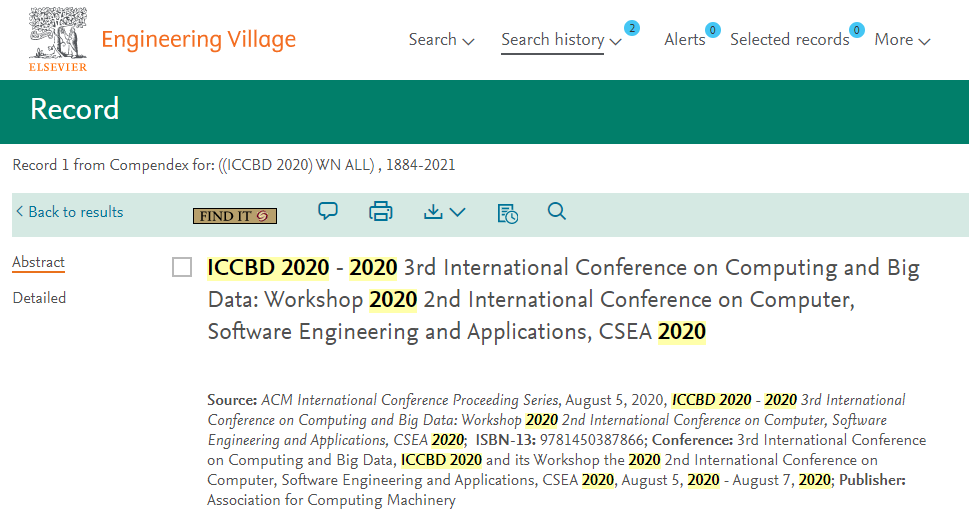Open the Alerts page
Viewport: 969px width, 518px height.
pos(685,40)
